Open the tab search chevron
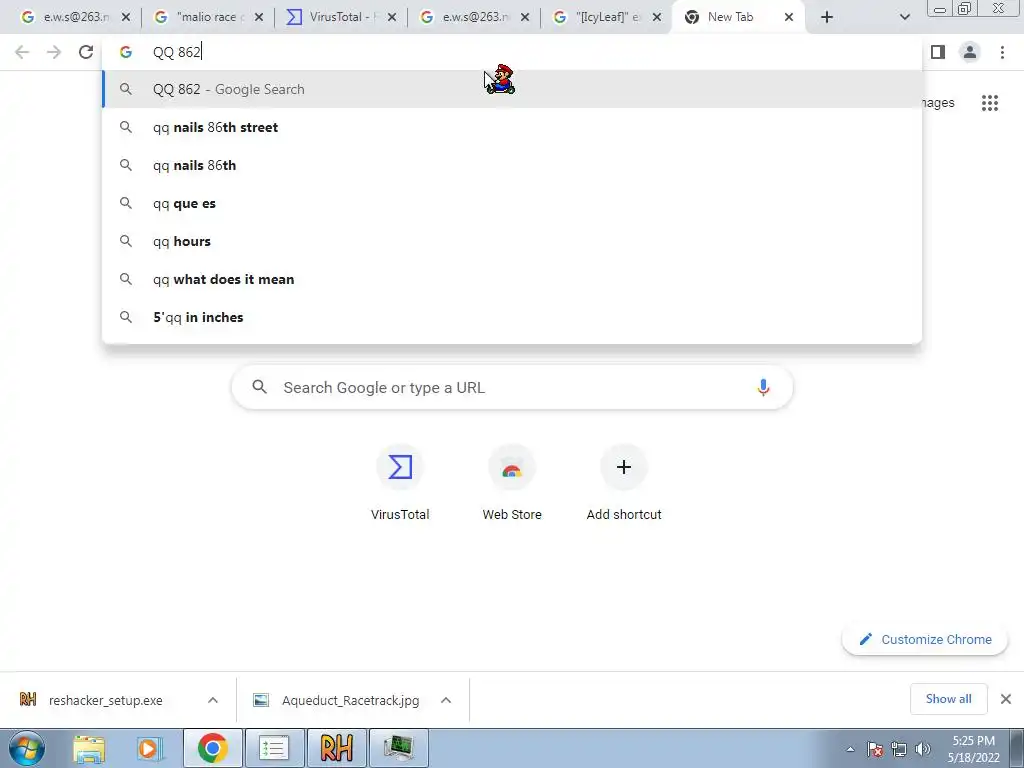This screenshot has height=768, width=1024. [904, 18]
